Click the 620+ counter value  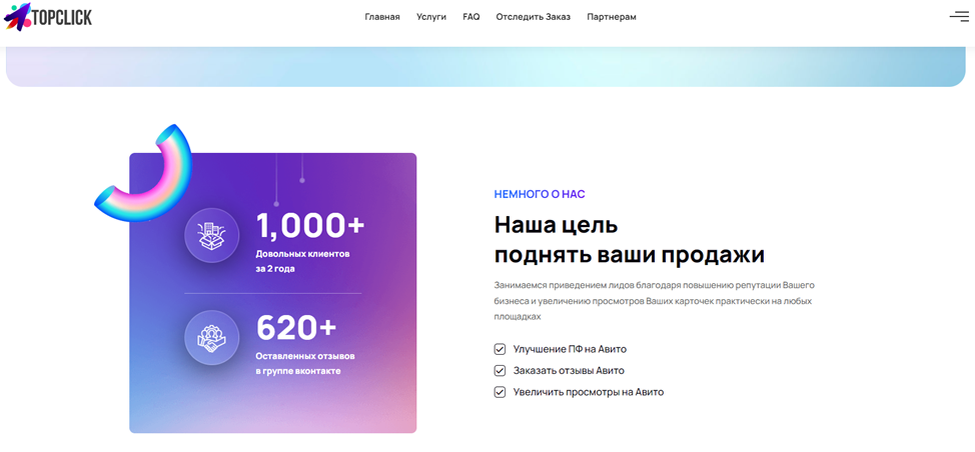click(297, 328)
